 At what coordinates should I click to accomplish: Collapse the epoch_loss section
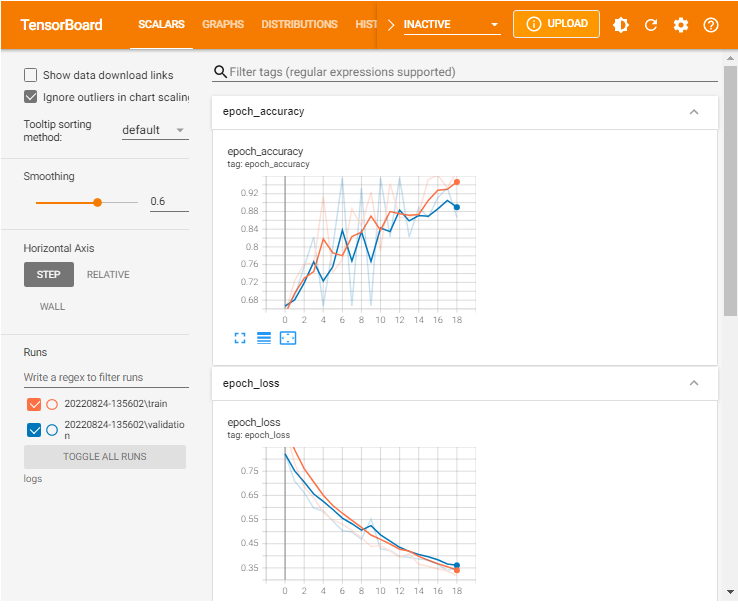[x=694, y=383]
